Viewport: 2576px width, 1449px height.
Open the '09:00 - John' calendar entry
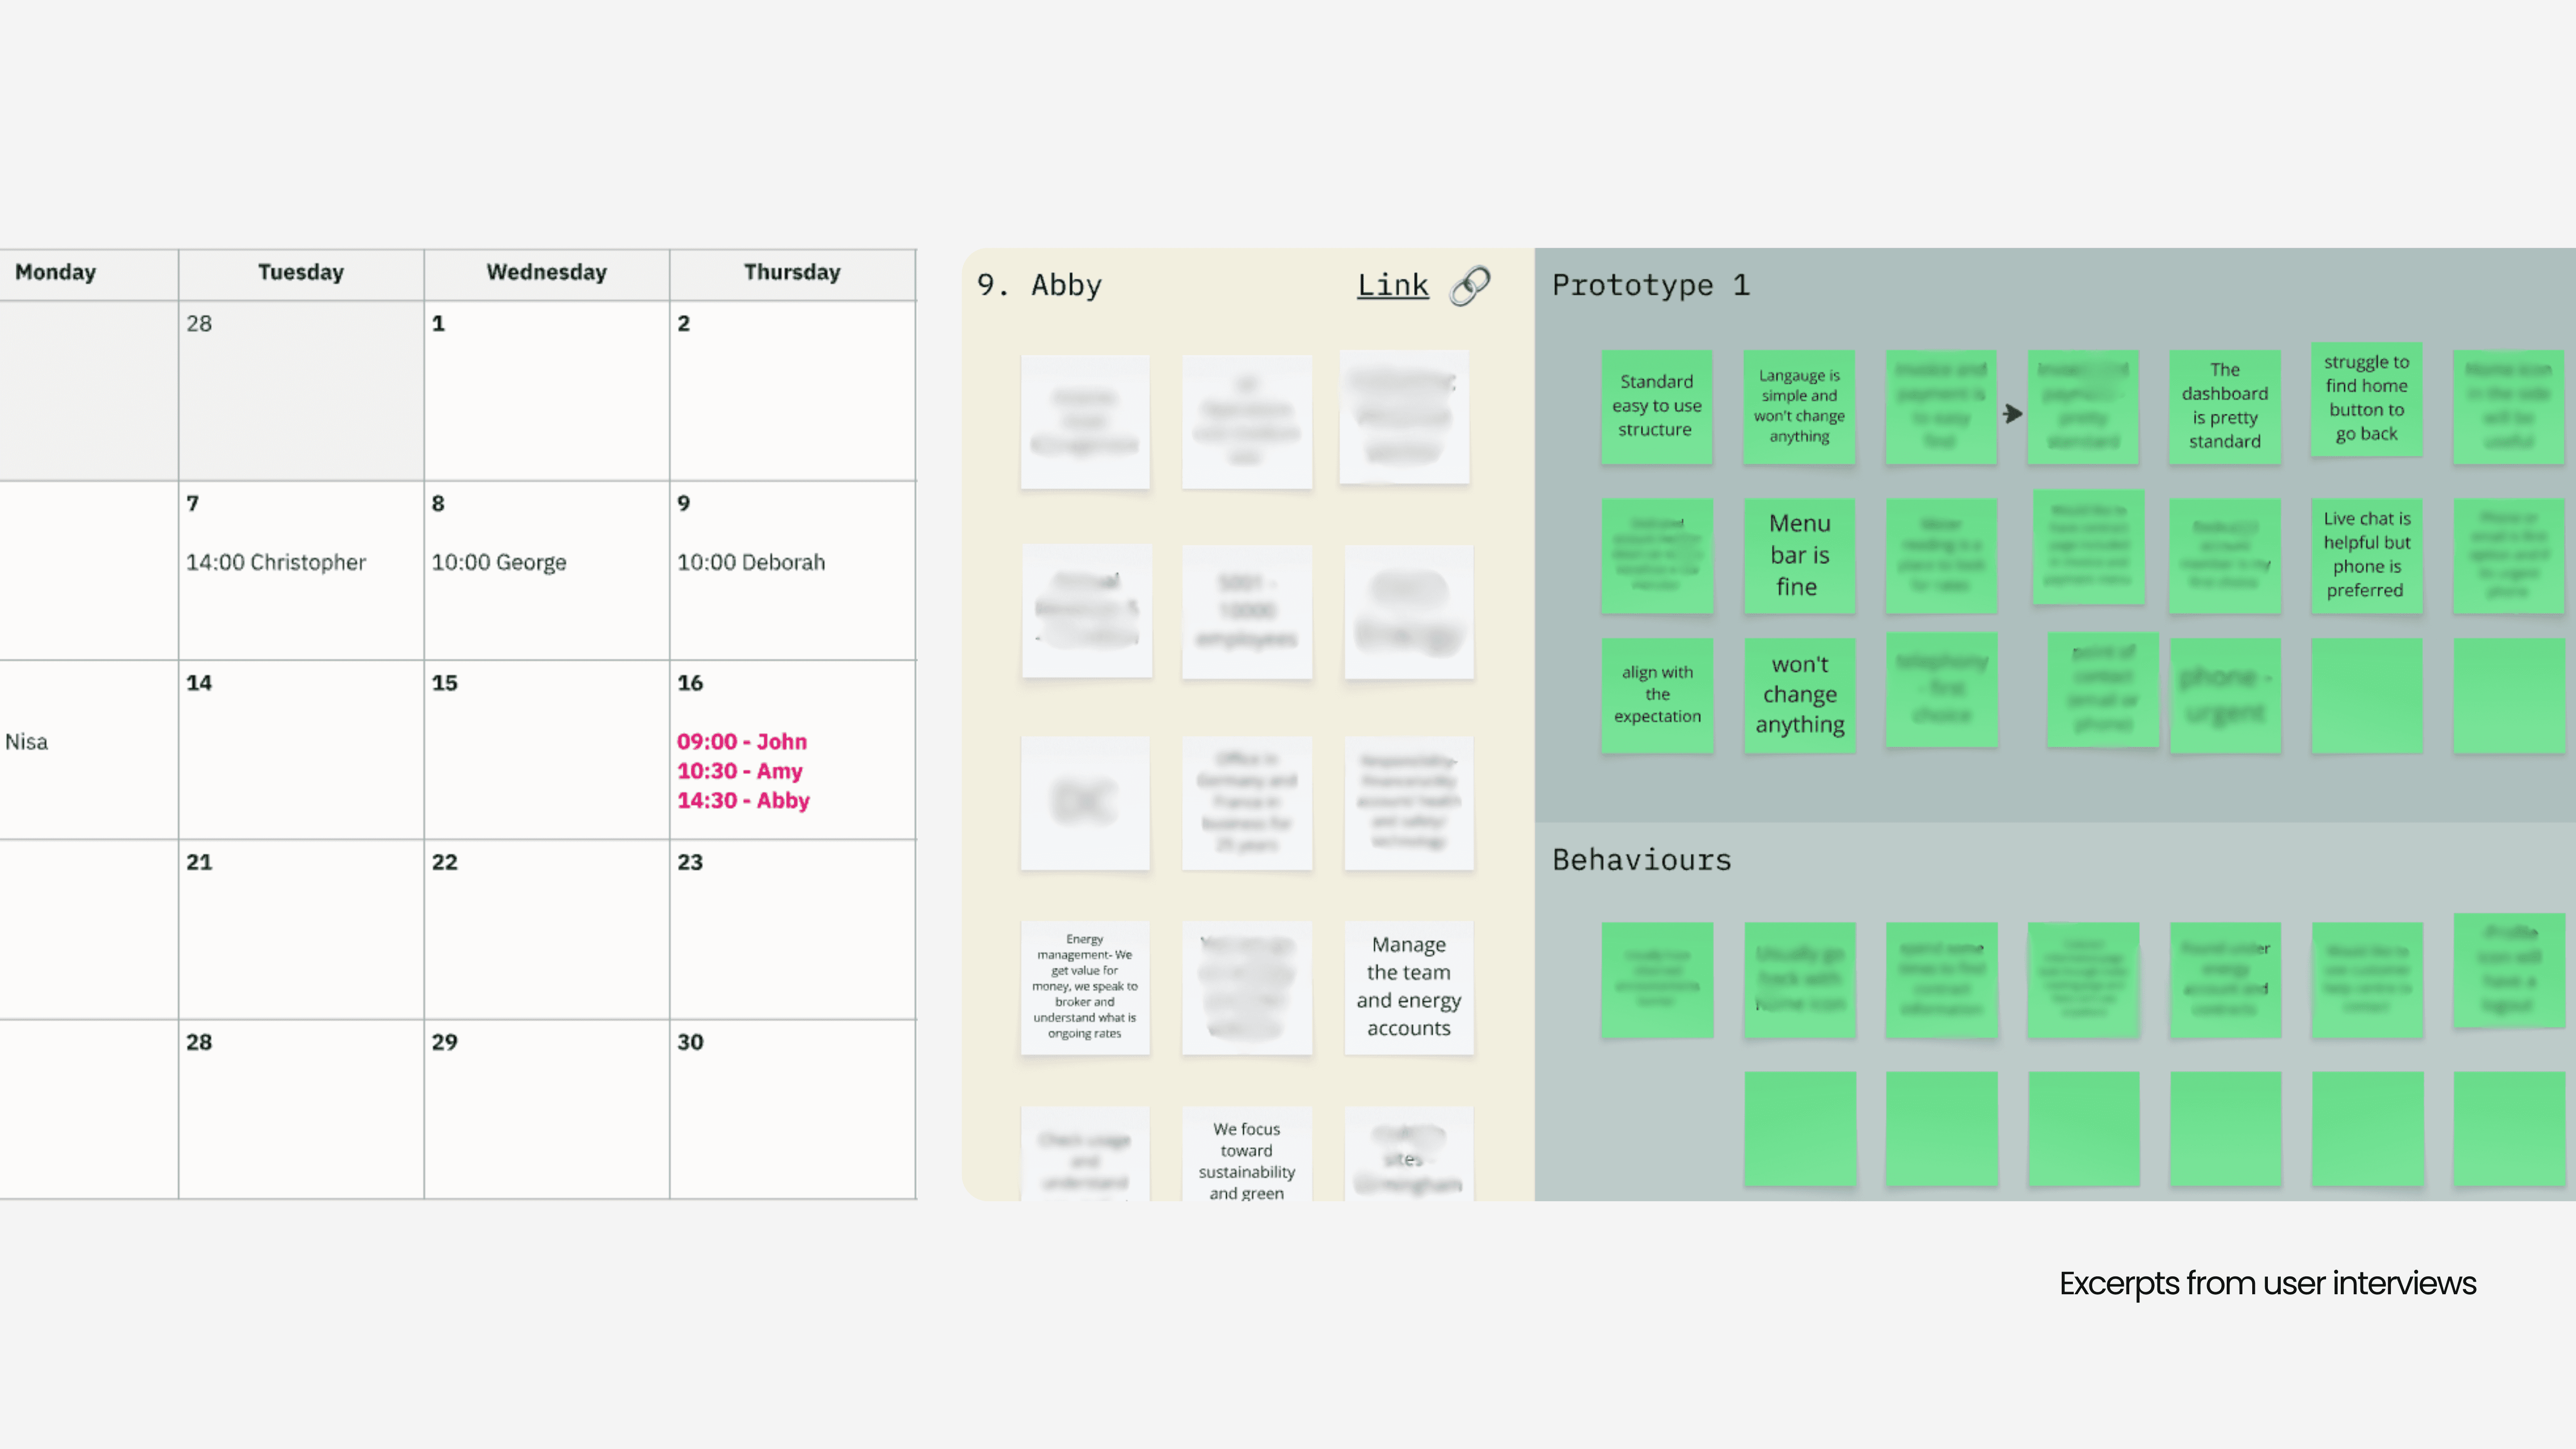(x=741, y=742)
